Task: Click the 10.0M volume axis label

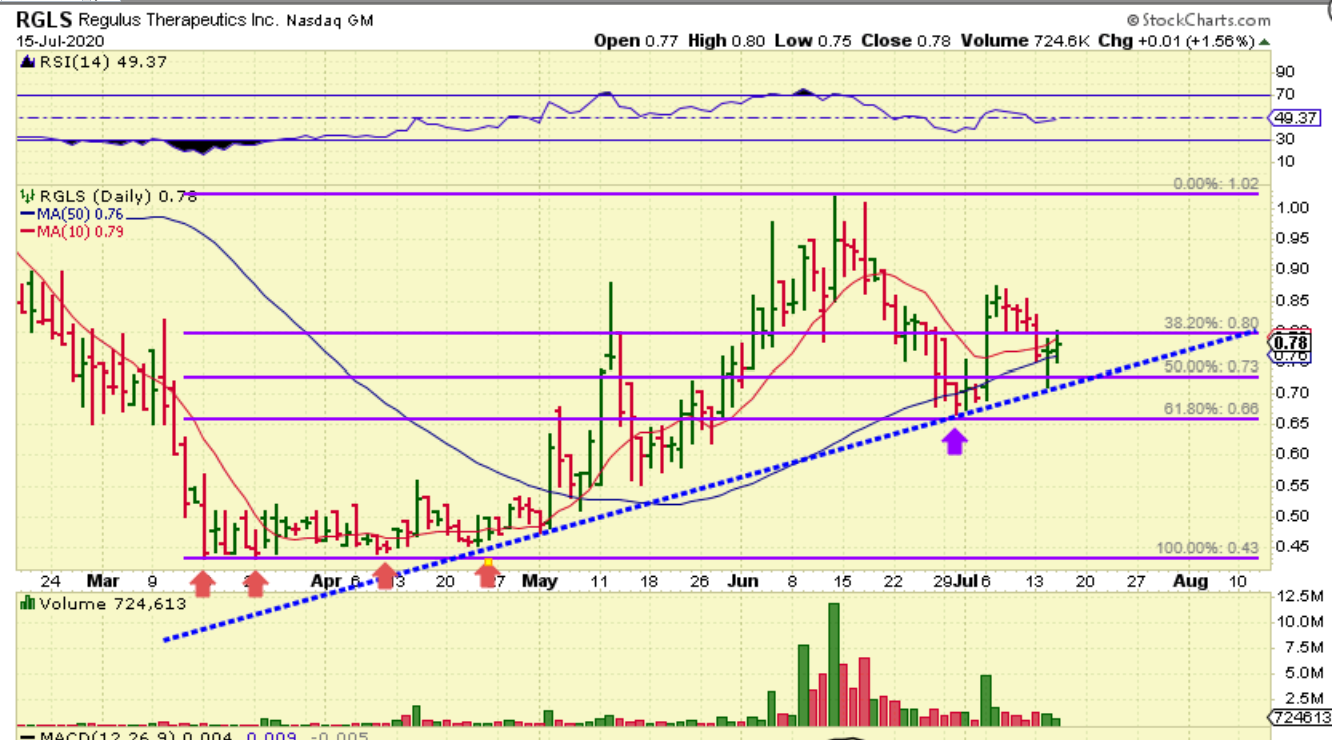Action: click(x=1299, y=621)
